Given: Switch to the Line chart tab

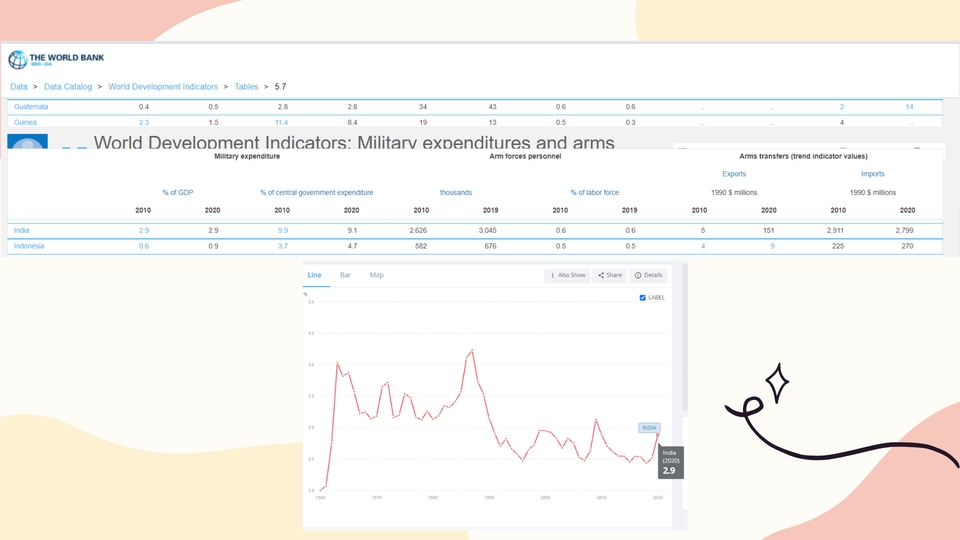Looking at the screenshot, I should tap(314, 276).
